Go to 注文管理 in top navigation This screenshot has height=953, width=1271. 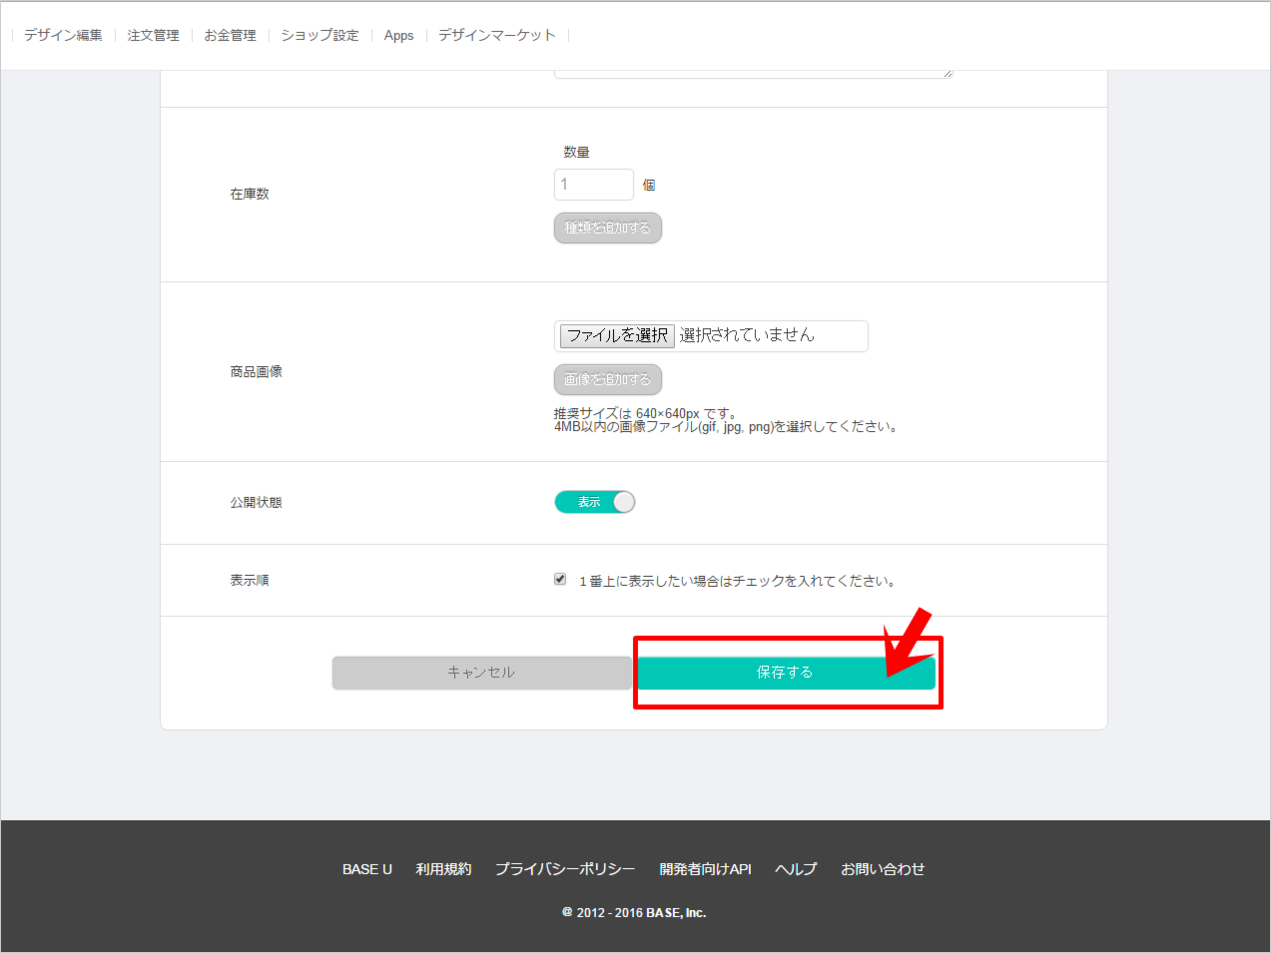tap(153, 35)
